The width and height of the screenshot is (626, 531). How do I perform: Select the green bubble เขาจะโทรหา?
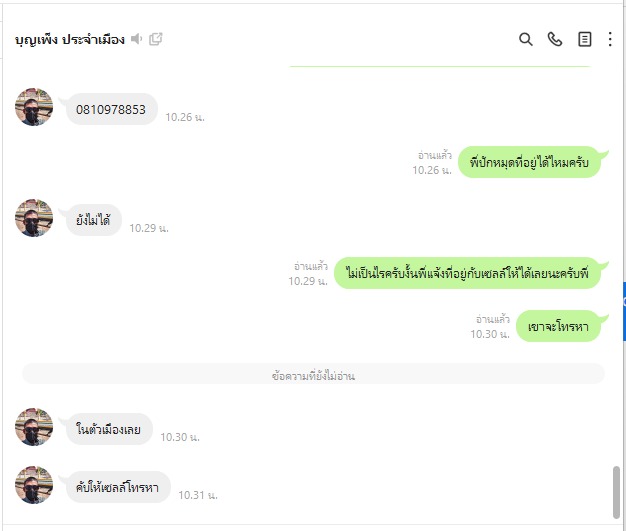pyautogui.click(x=558, y=326)
